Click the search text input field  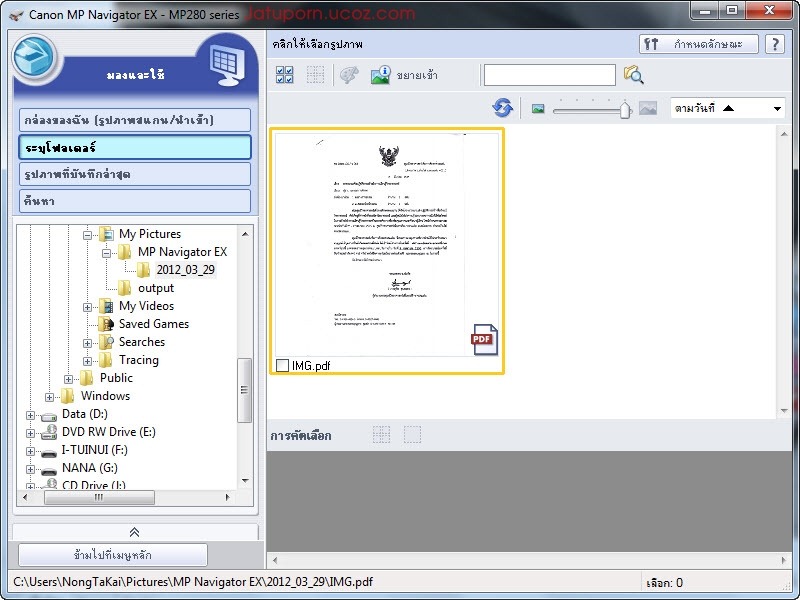pyautogui.click(x=549, y=75)
